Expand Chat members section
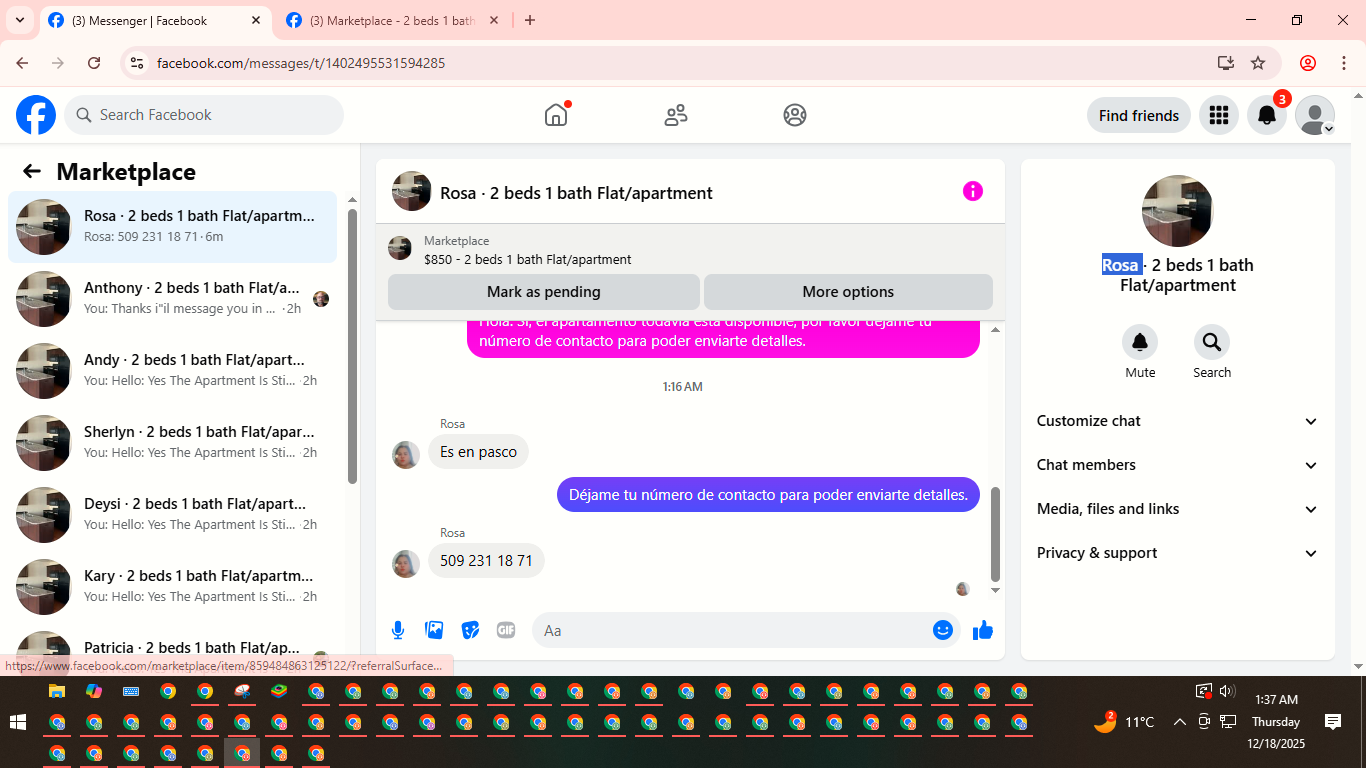Image resolution: width=1366 pixels, height=768 pixels. coord(1177,465)
